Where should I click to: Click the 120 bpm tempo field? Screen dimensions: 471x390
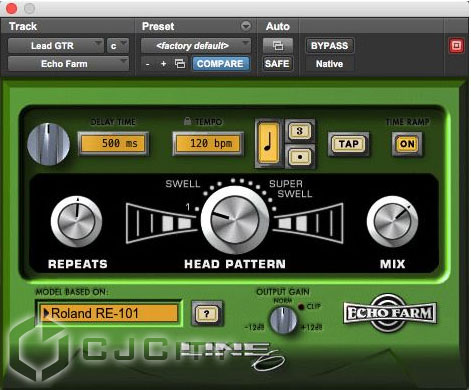click(x=208, y=143)
